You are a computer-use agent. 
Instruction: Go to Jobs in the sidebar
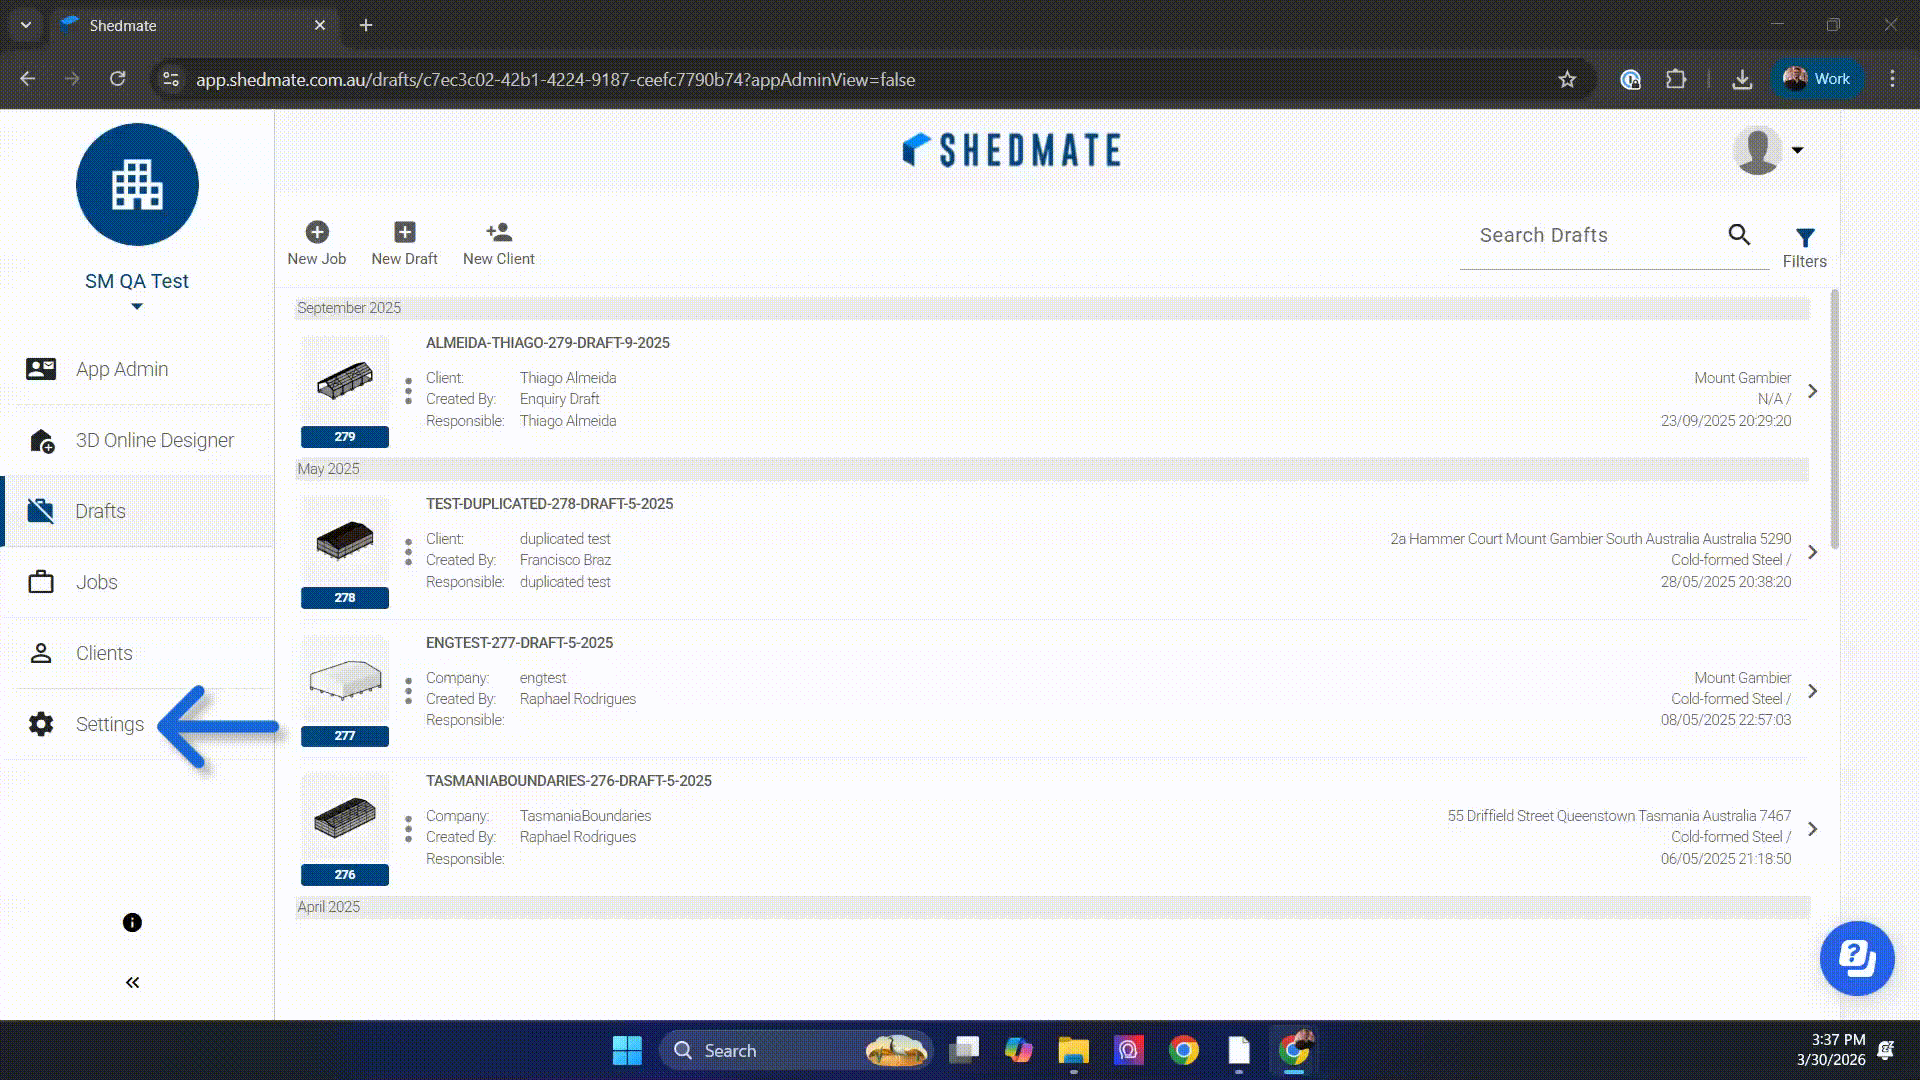point(96,582)
